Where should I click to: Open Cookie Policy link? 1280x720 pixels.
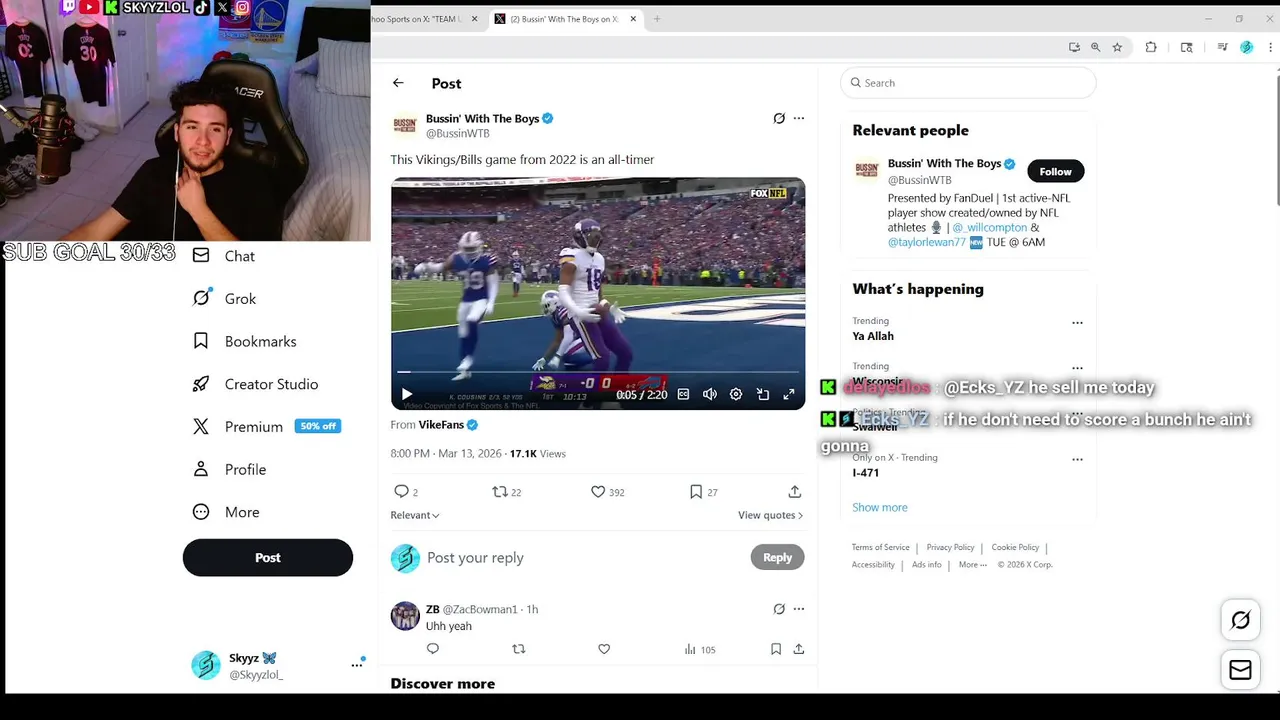point(1015,547)
